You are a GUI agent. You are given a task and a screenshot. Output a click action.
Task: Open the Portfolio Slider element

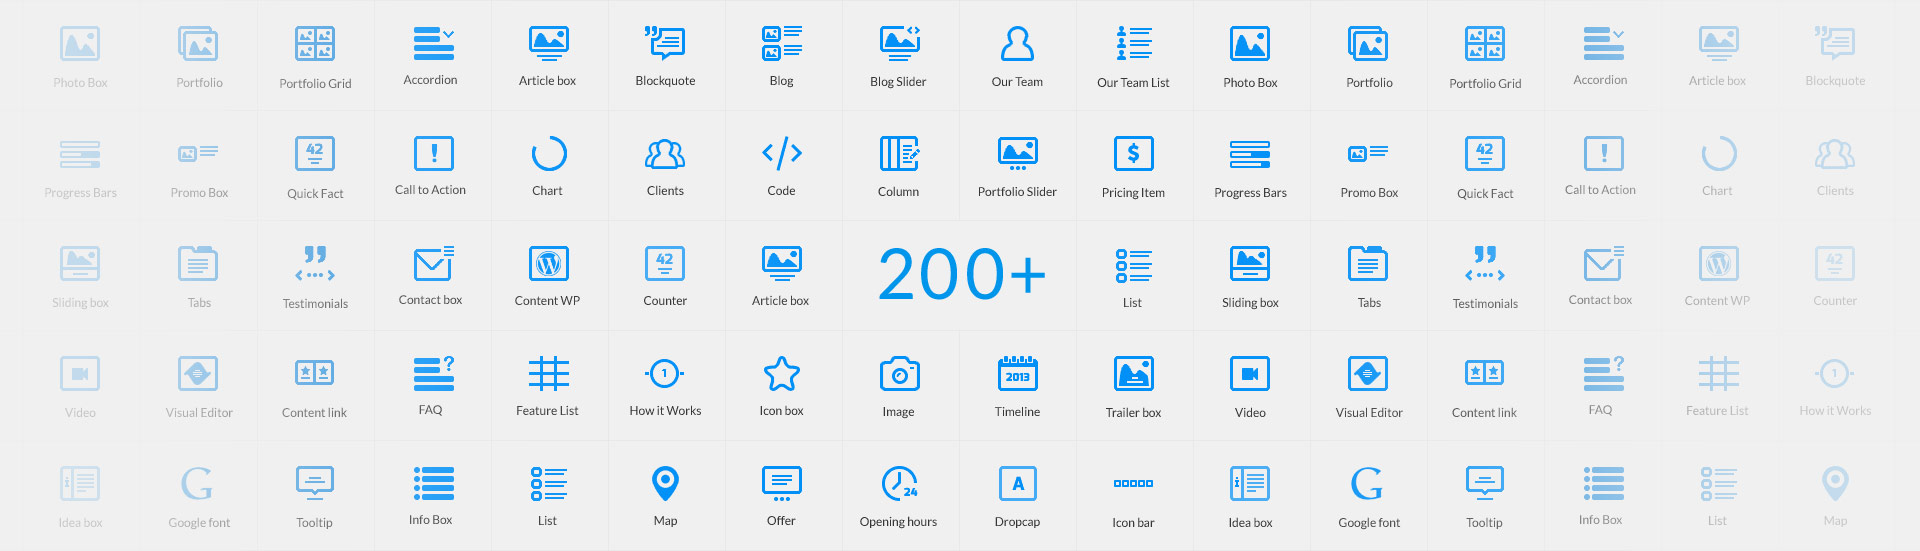1017,154
